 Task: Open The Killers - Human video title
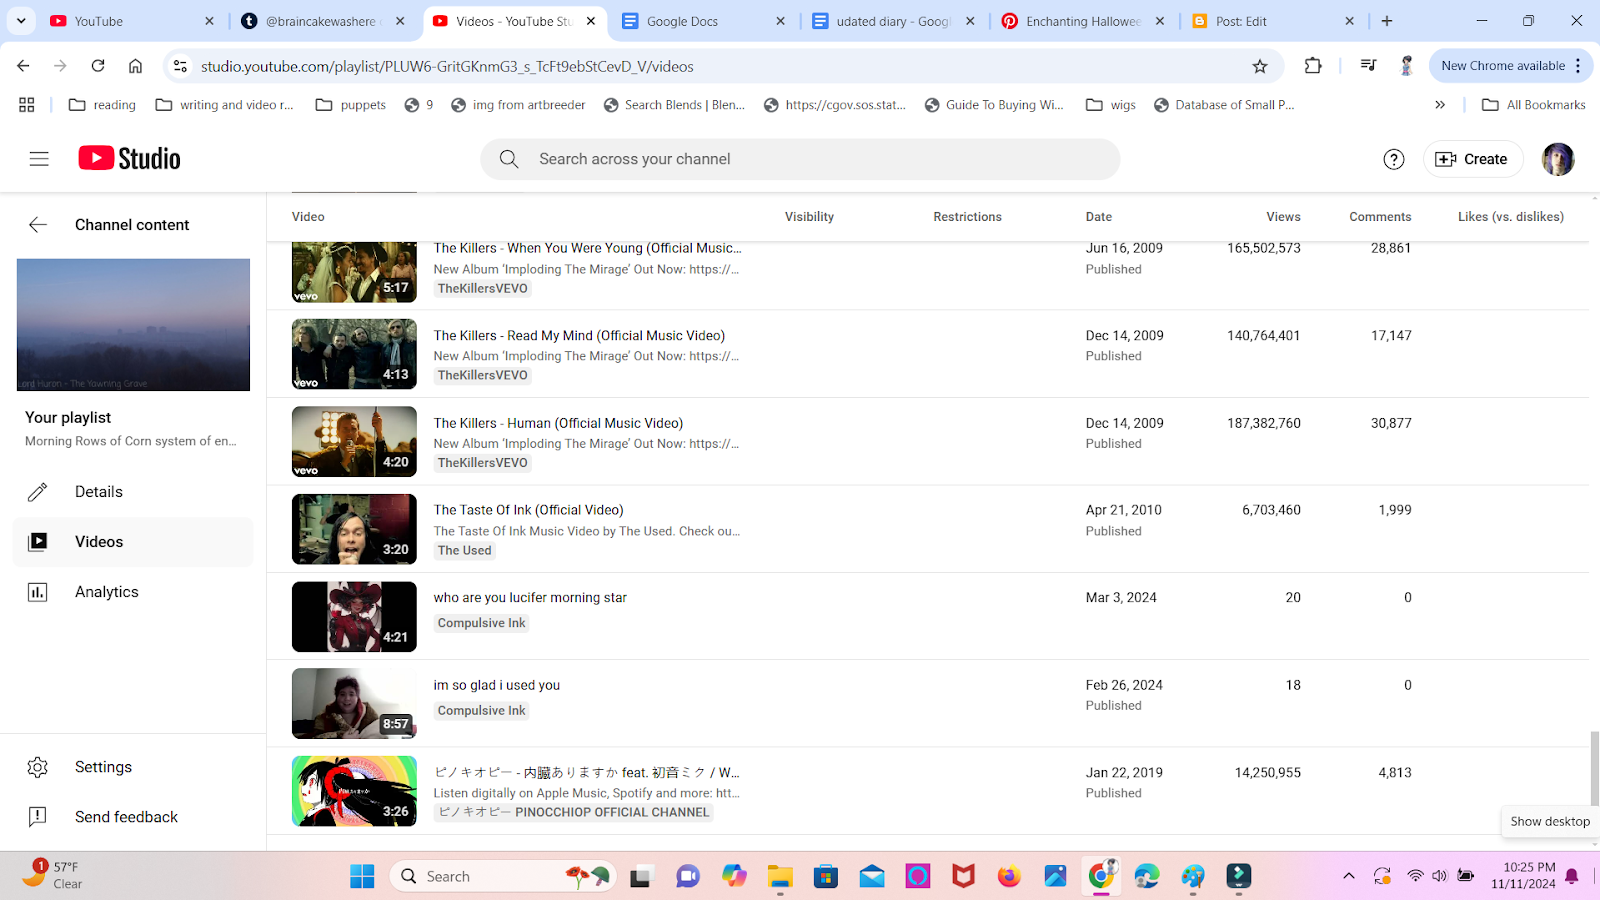pos(558,423)
